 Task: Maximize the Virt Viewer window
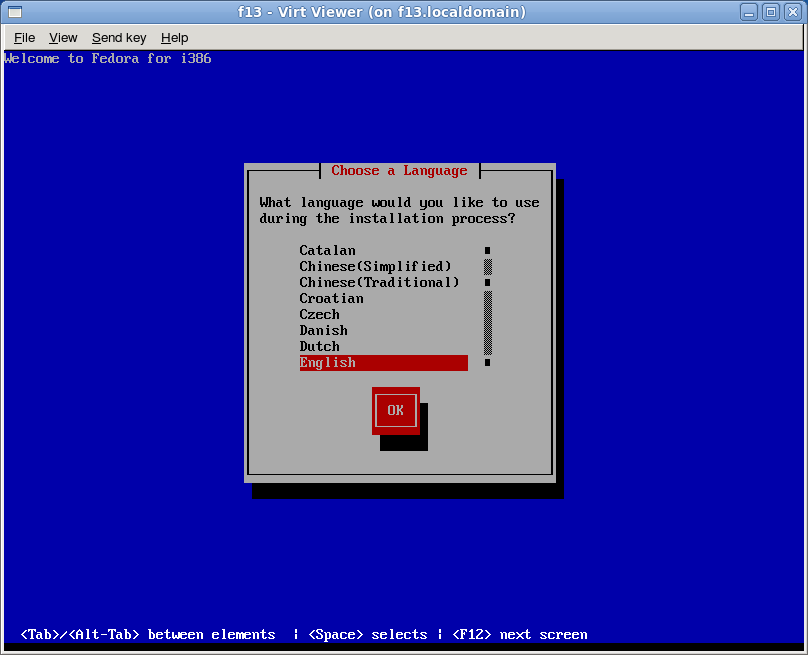pos(771,12)
